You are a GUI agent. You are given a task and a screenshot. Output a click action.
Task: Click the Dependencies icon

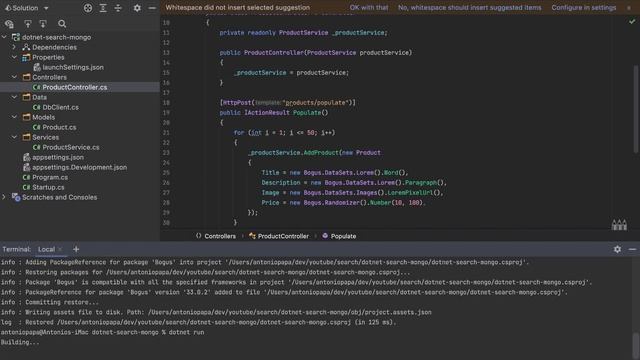(26, 47)
